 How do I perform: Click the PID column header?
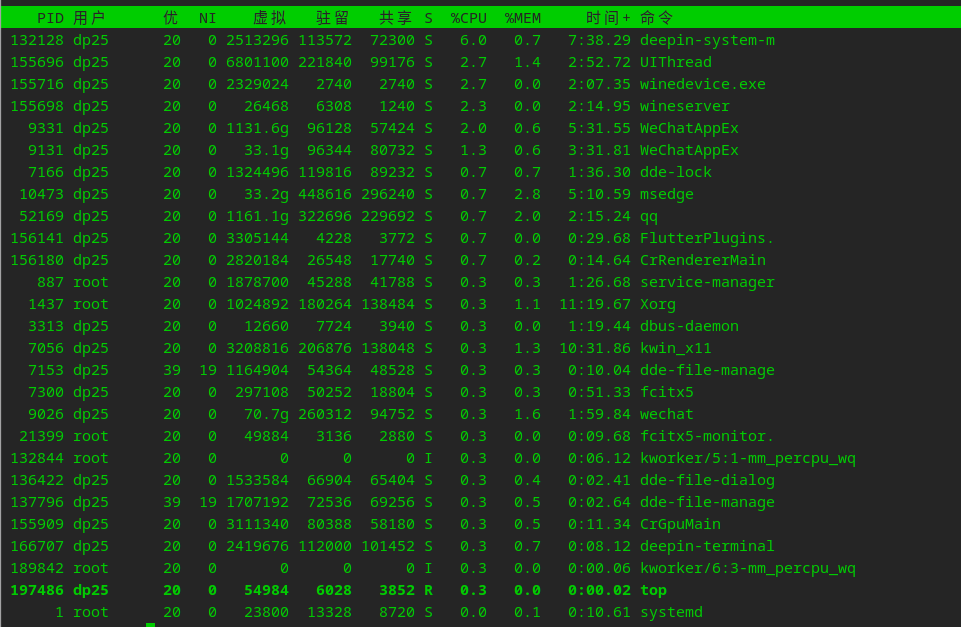click(50, 18)
